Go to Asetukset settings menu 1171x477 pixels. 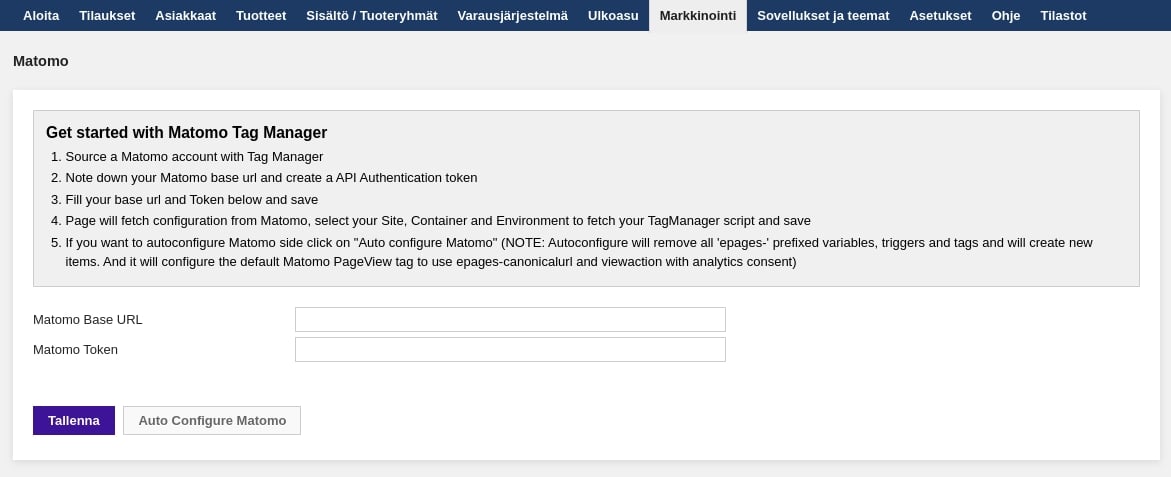940,15
